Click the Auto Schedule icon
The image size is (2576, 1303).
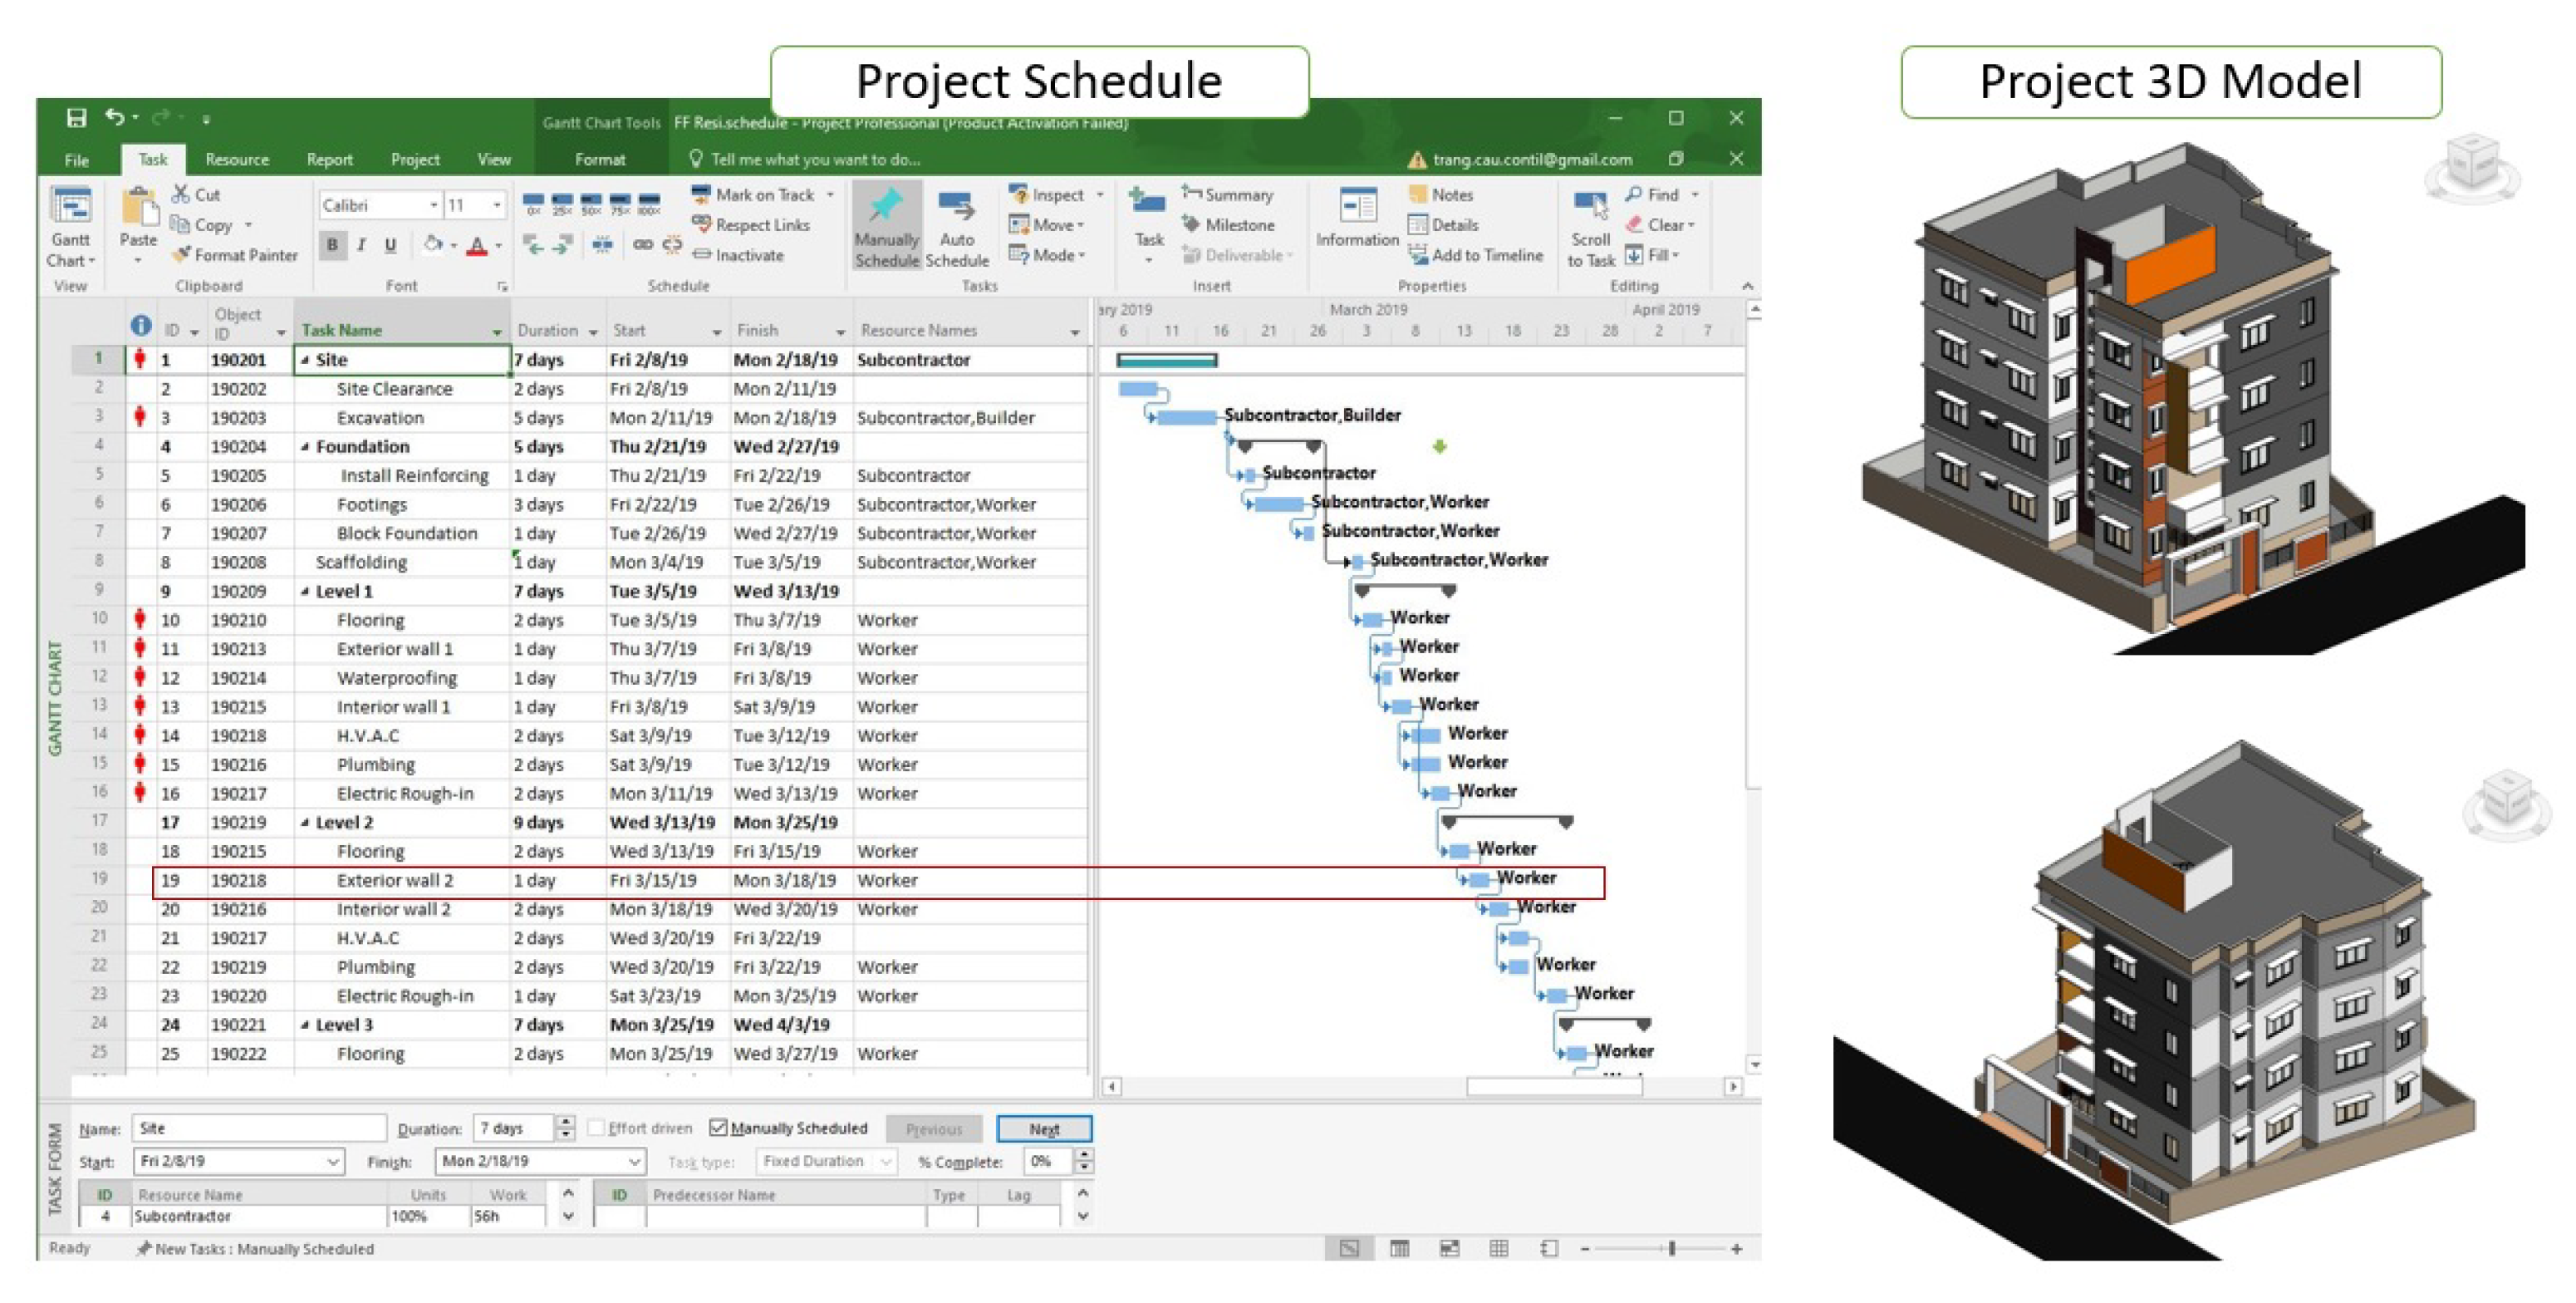[956, 207]
